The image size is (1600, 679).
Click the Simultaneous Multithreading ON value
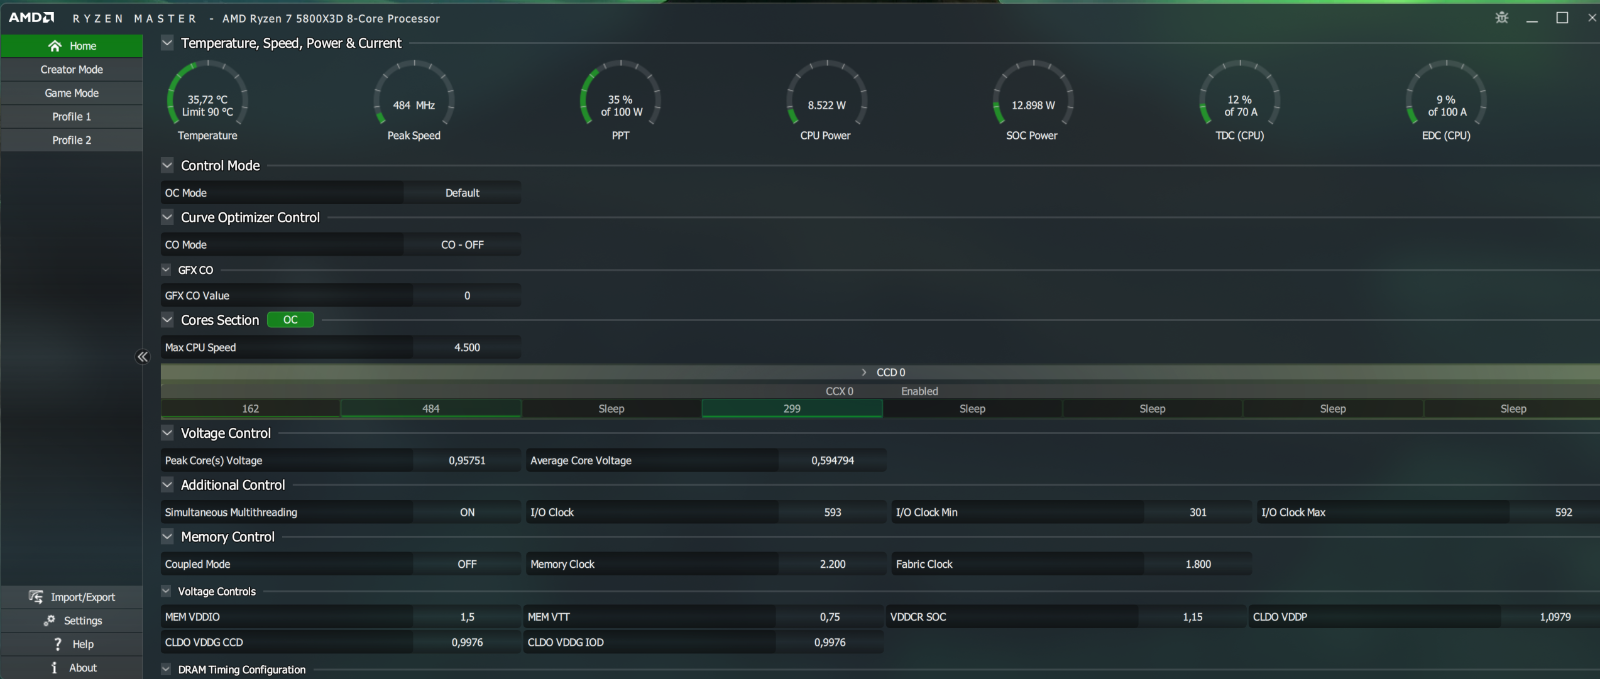pyautogui.click(x=467, y=512)
